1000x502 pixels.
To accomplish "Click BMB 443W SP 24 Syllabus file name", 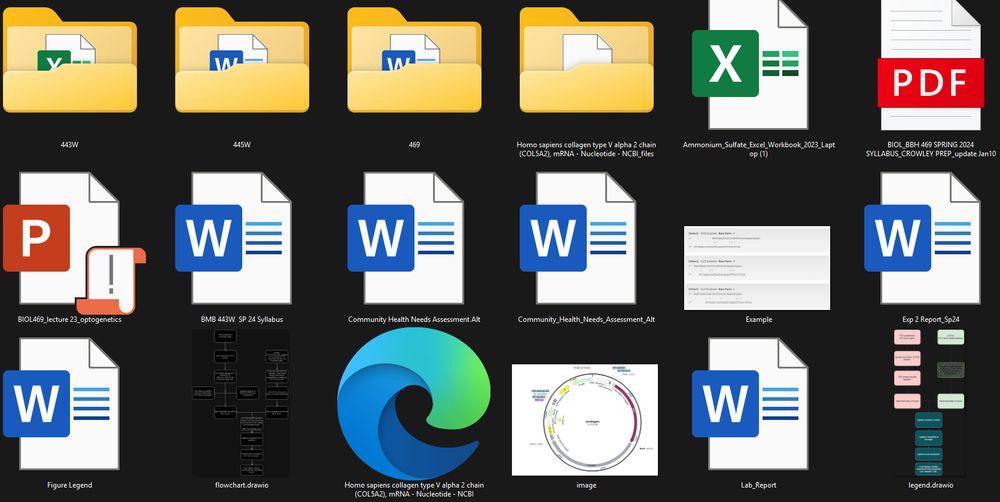I will tap(242, 320).
